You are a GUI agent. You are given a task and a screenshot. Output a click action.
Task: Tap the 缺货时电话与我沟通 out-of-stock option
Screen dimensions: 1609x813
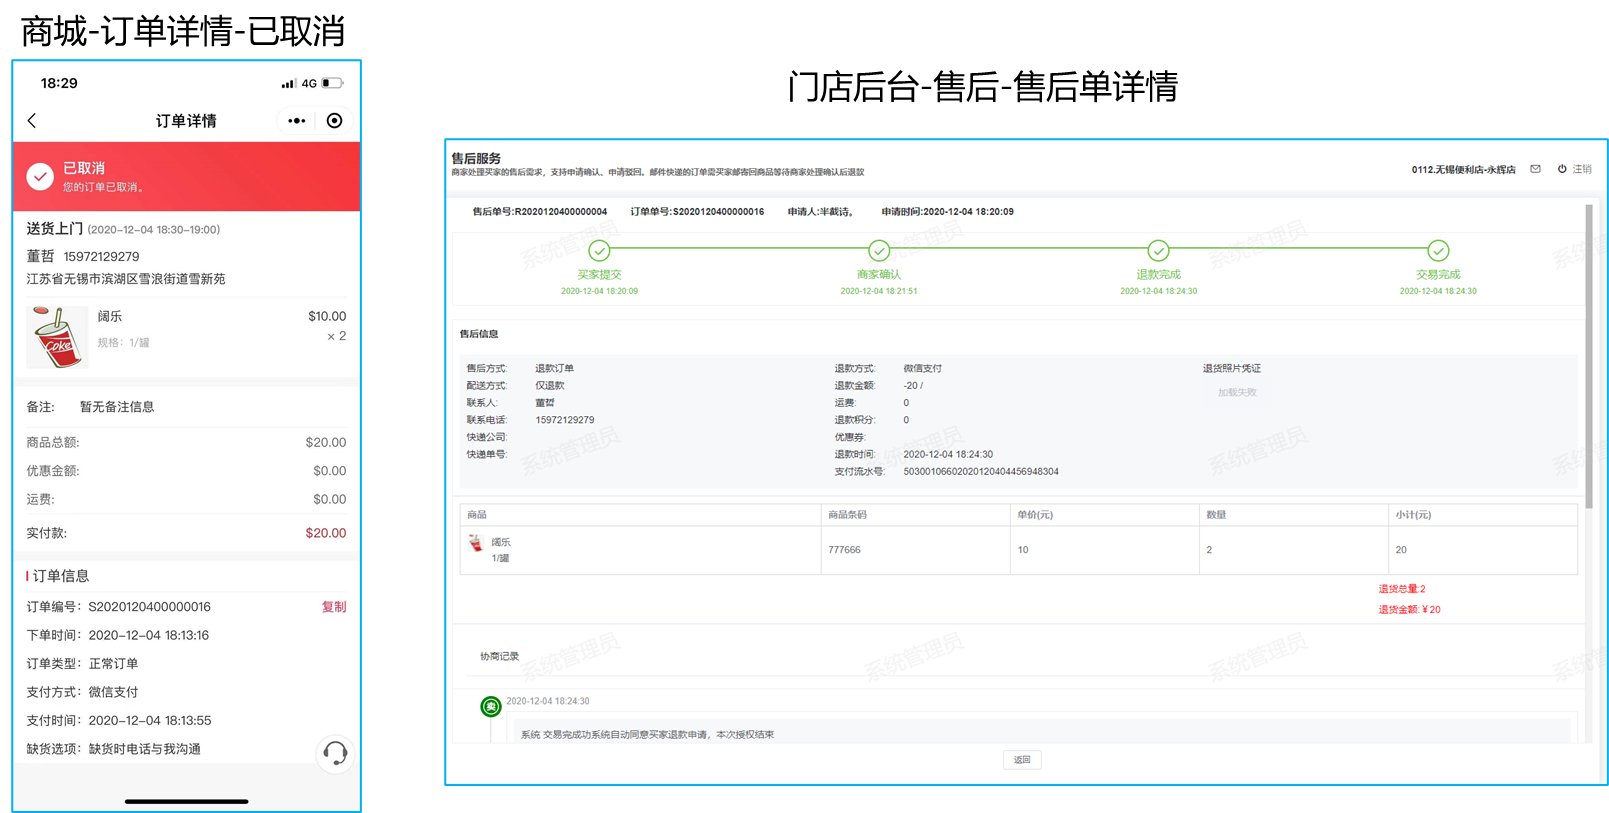(145, 749)
